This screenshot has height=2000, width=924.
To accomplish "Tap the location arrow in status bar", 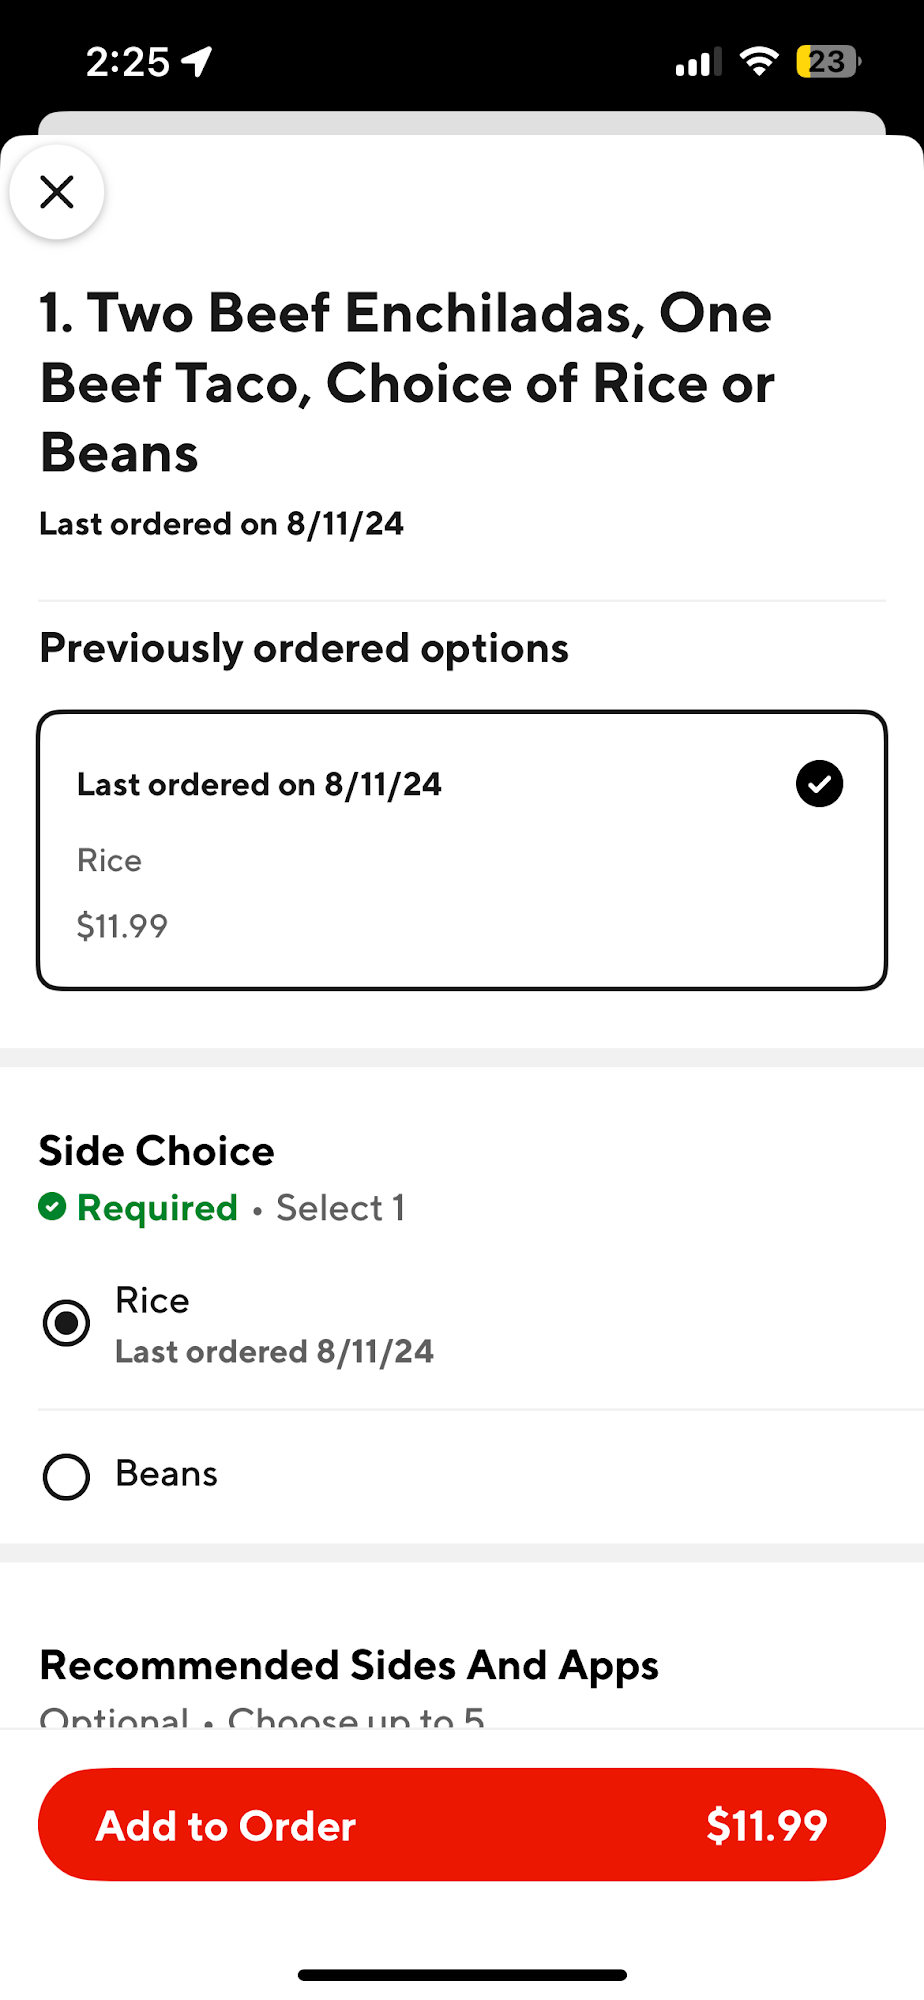I will [197, 62].
